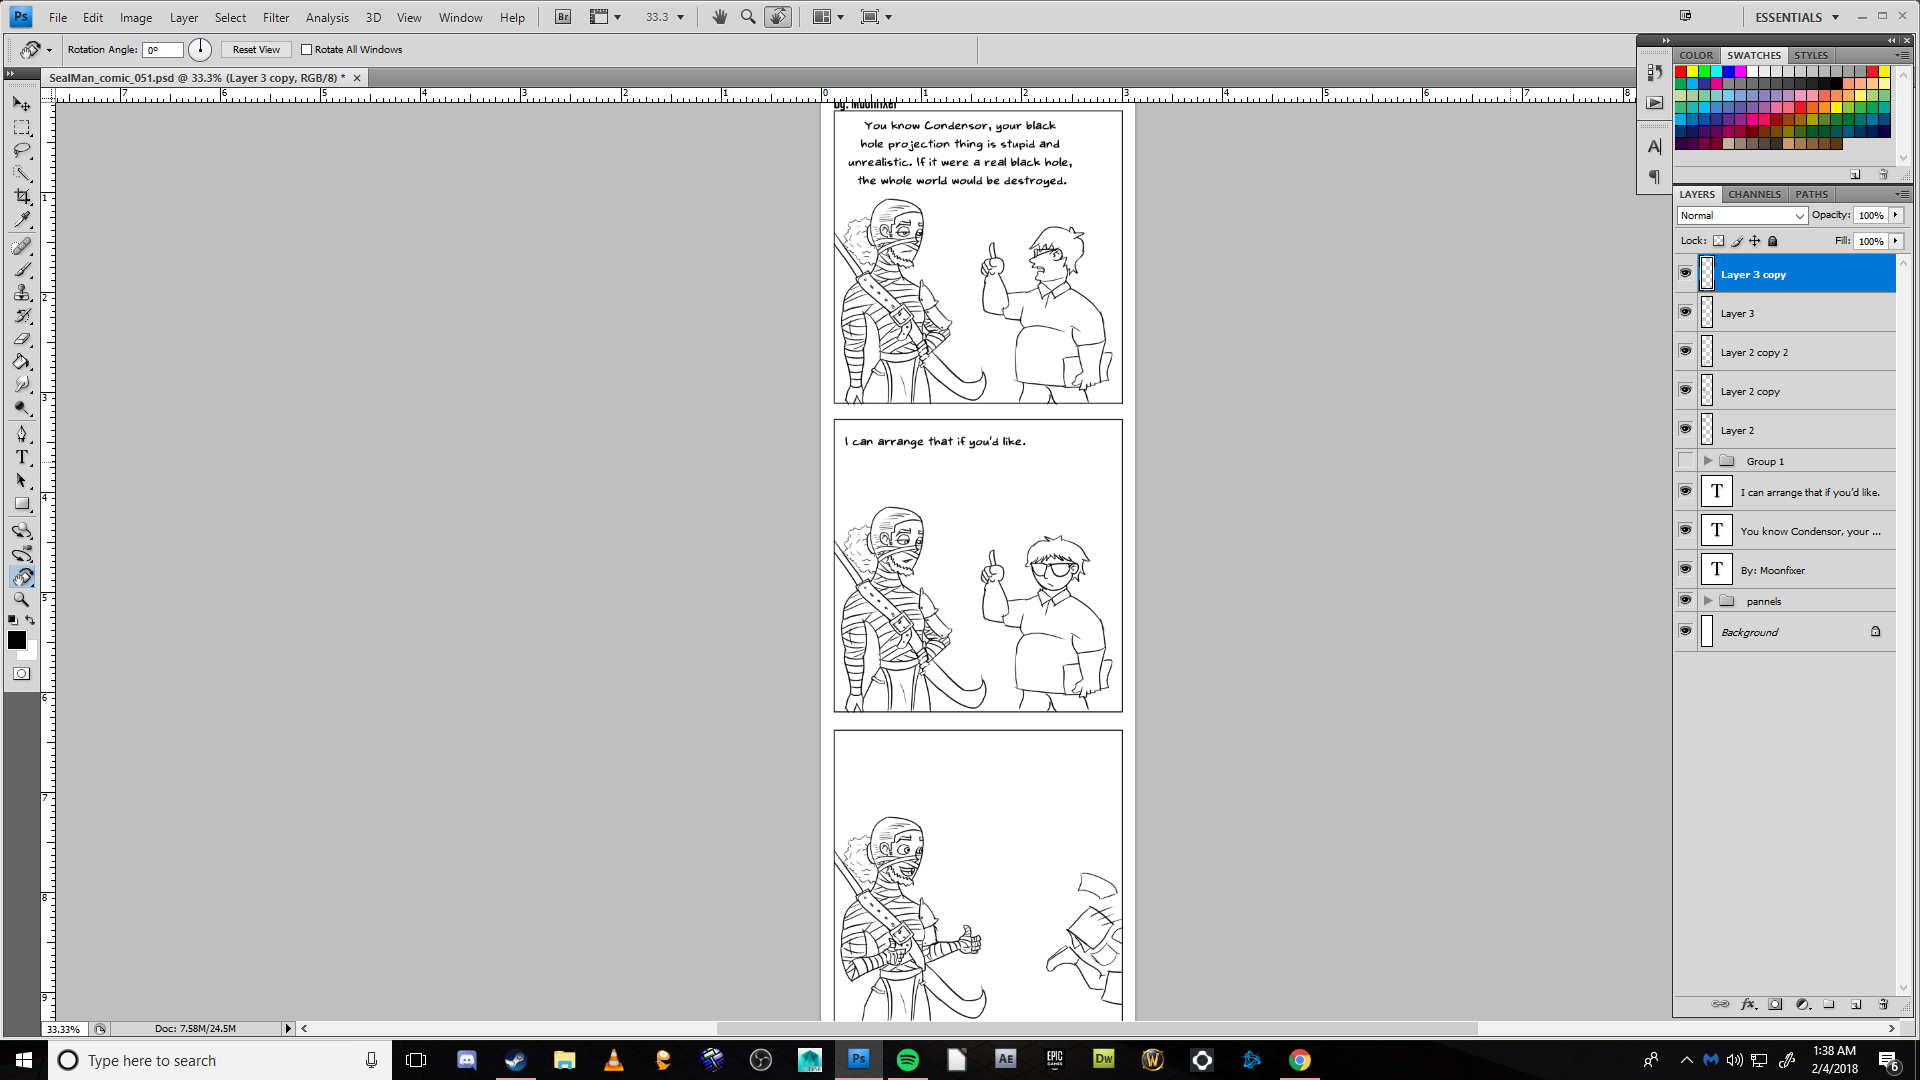Open the Essentials workspace dropdown
This screenshot has height=1080, width=1920.
pyautogui.click(x=1797, y=17)
